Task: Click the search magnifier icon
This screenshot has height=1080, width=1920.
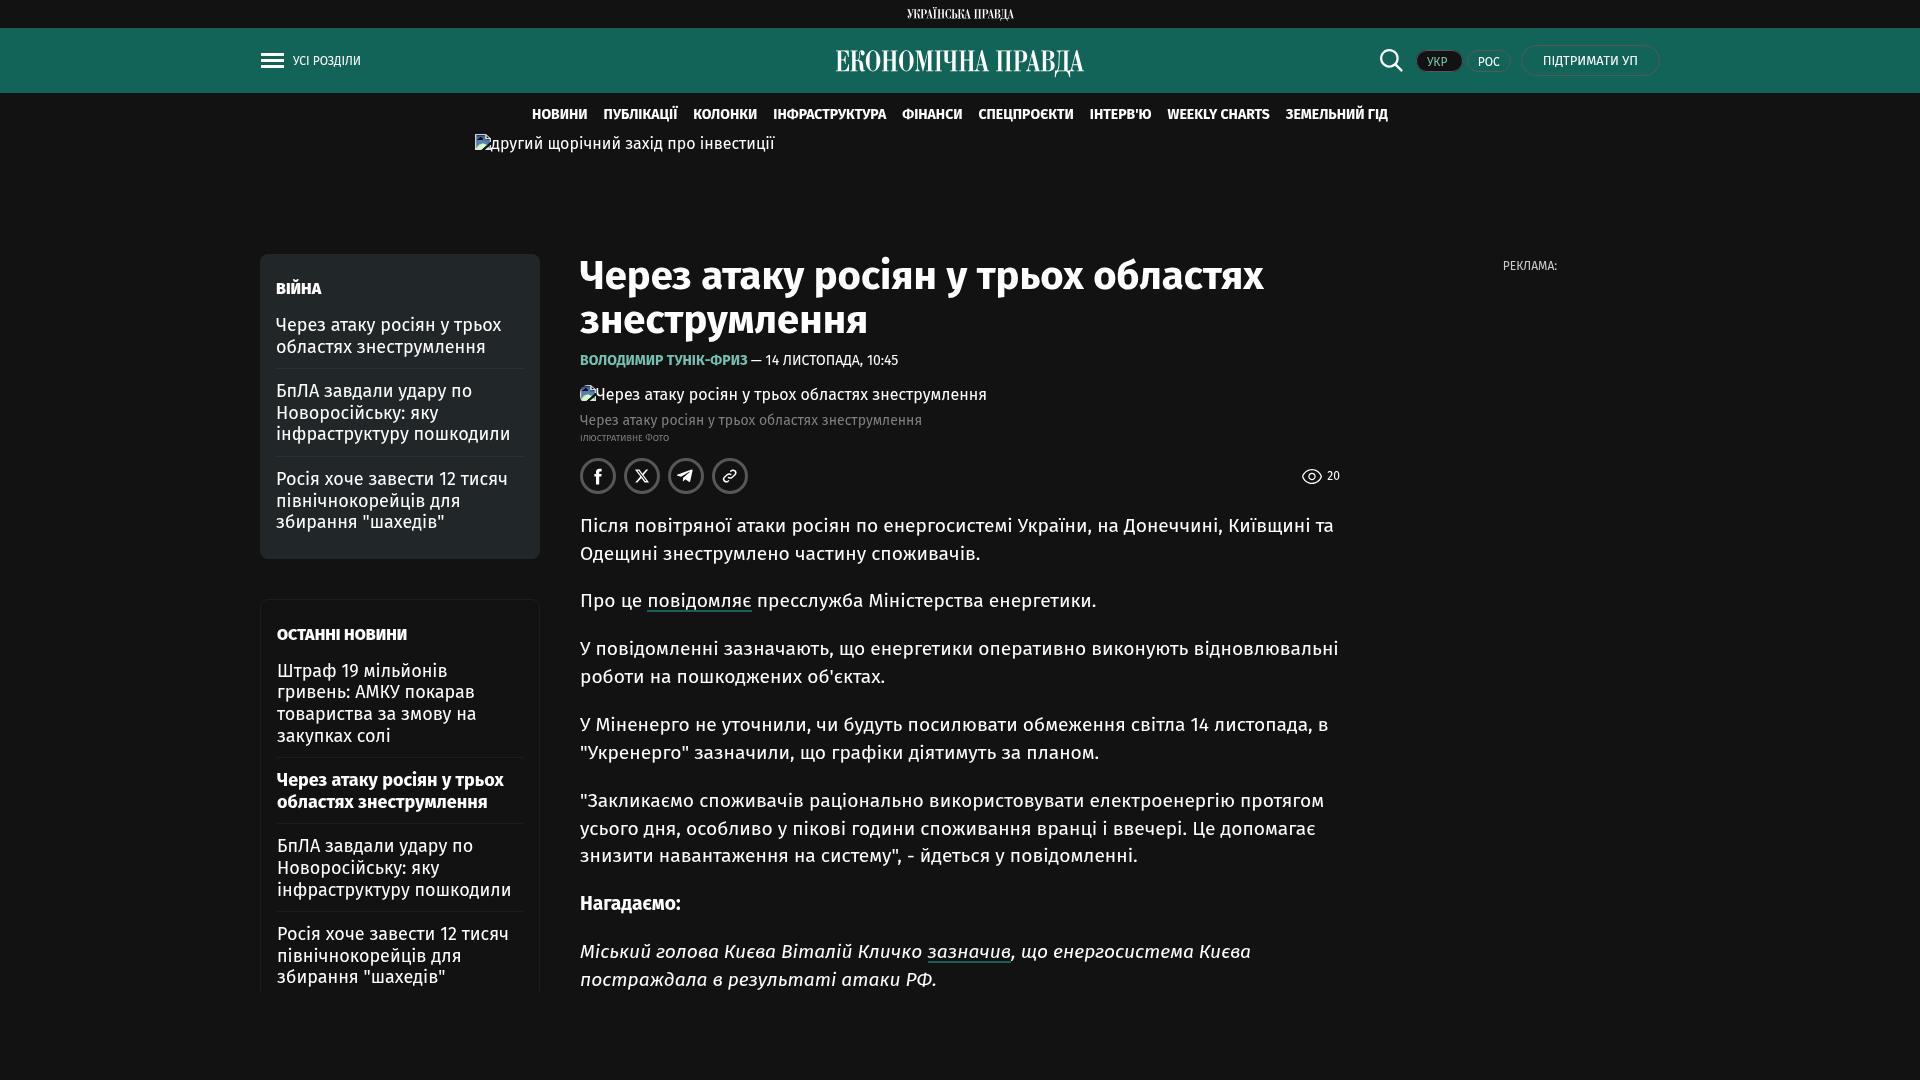Action: pyautogui.click(x=1391, y=61)
